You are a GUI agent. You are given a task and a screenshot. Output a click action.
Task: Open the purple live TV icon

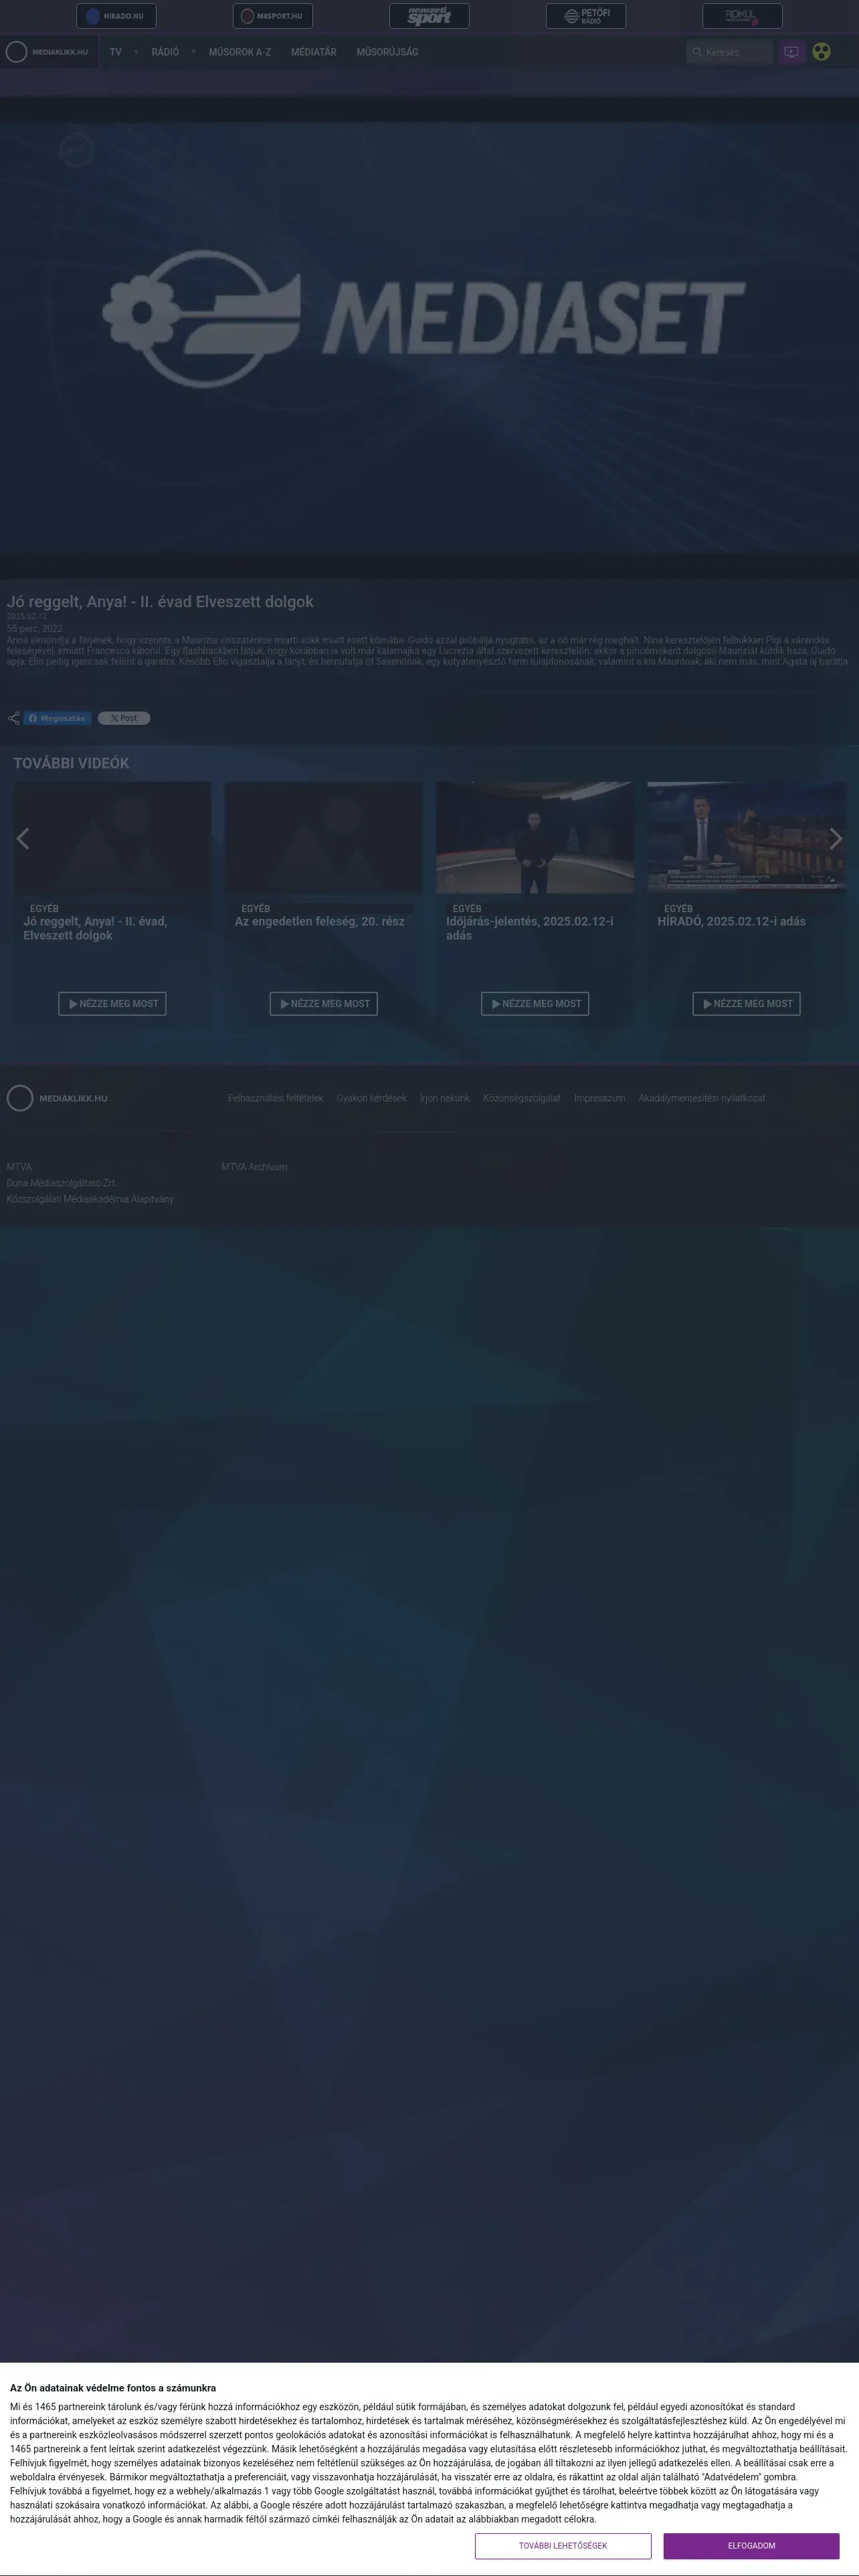[792, 52]
